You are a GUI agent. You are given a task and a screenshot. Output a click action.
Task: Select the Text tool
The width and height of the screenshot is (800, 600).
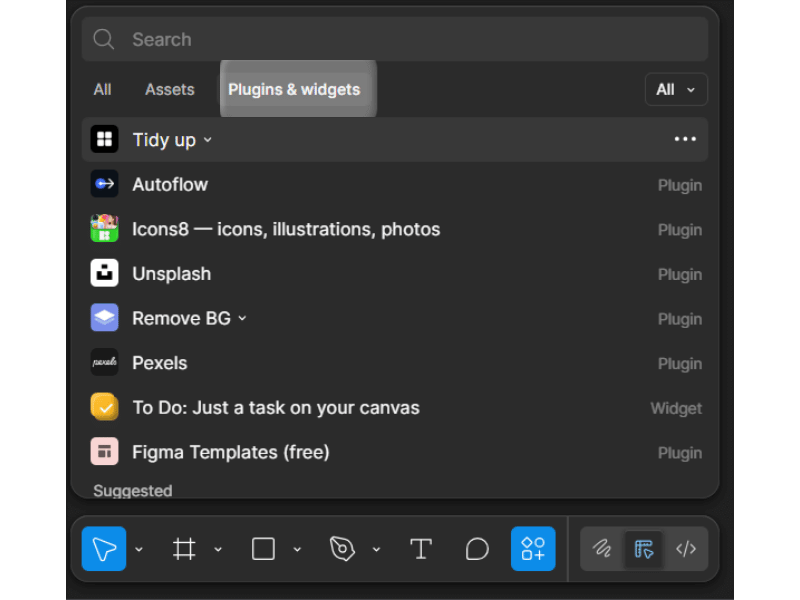pos(421,549)
